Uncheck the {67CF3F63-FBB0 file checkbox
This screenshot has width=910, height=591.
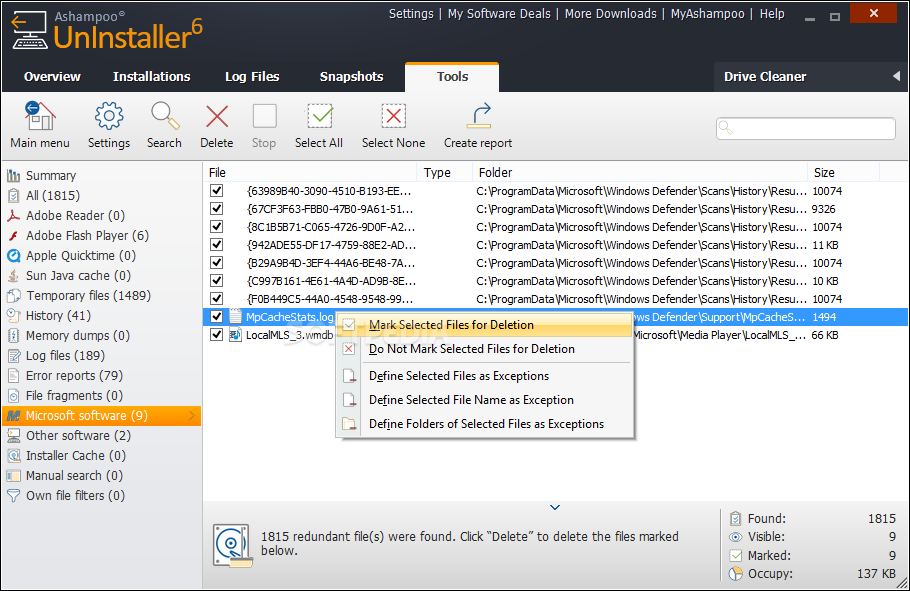point(216,209)
